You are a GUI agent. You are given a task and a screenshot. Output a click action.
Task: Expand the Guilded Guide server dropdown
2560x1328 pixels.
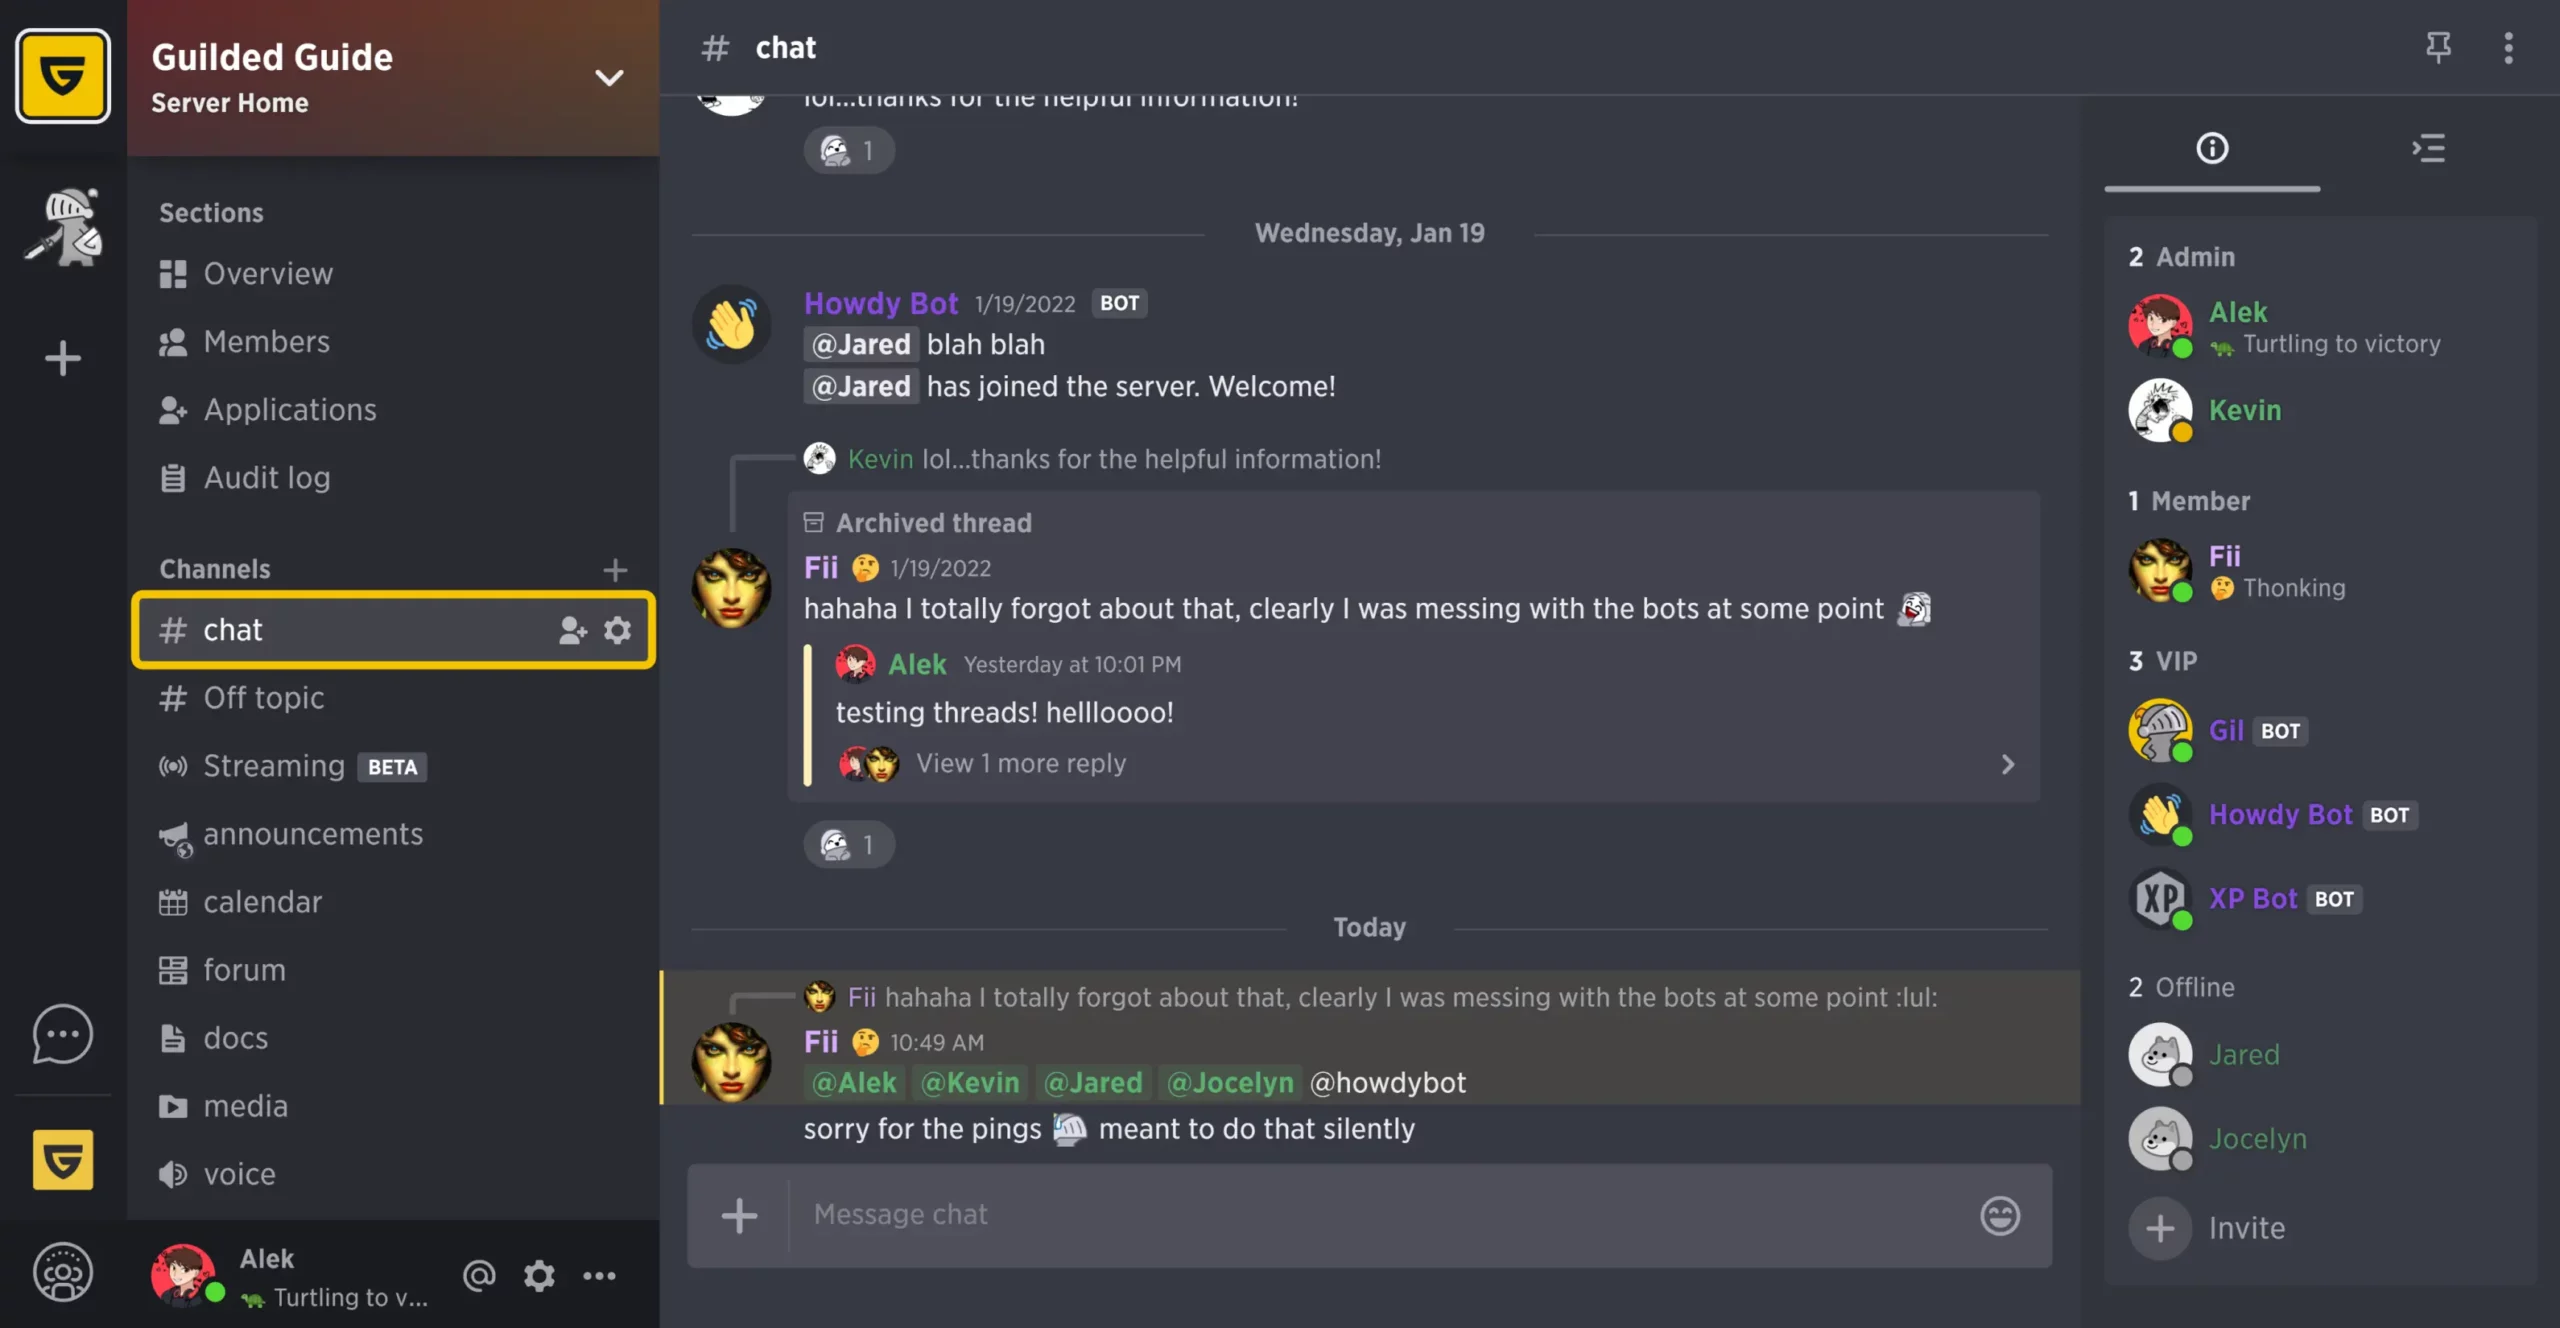click(609, 78)
